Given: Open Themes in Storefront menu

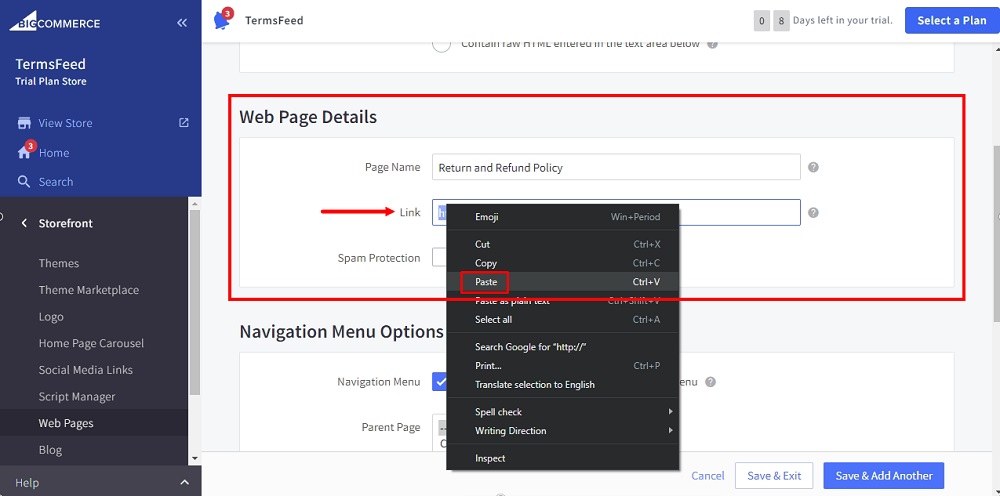Looking at the screenshot, I should [x=59, y=263].
